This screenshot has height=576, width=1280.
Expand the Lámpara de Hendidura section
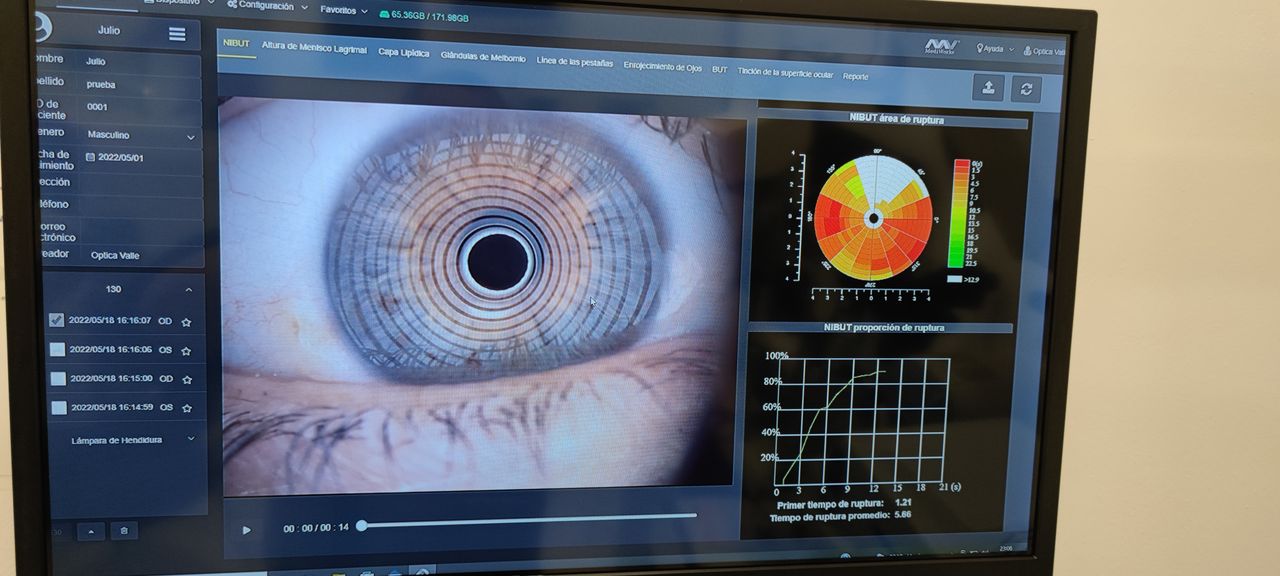(x=190, y=439)
